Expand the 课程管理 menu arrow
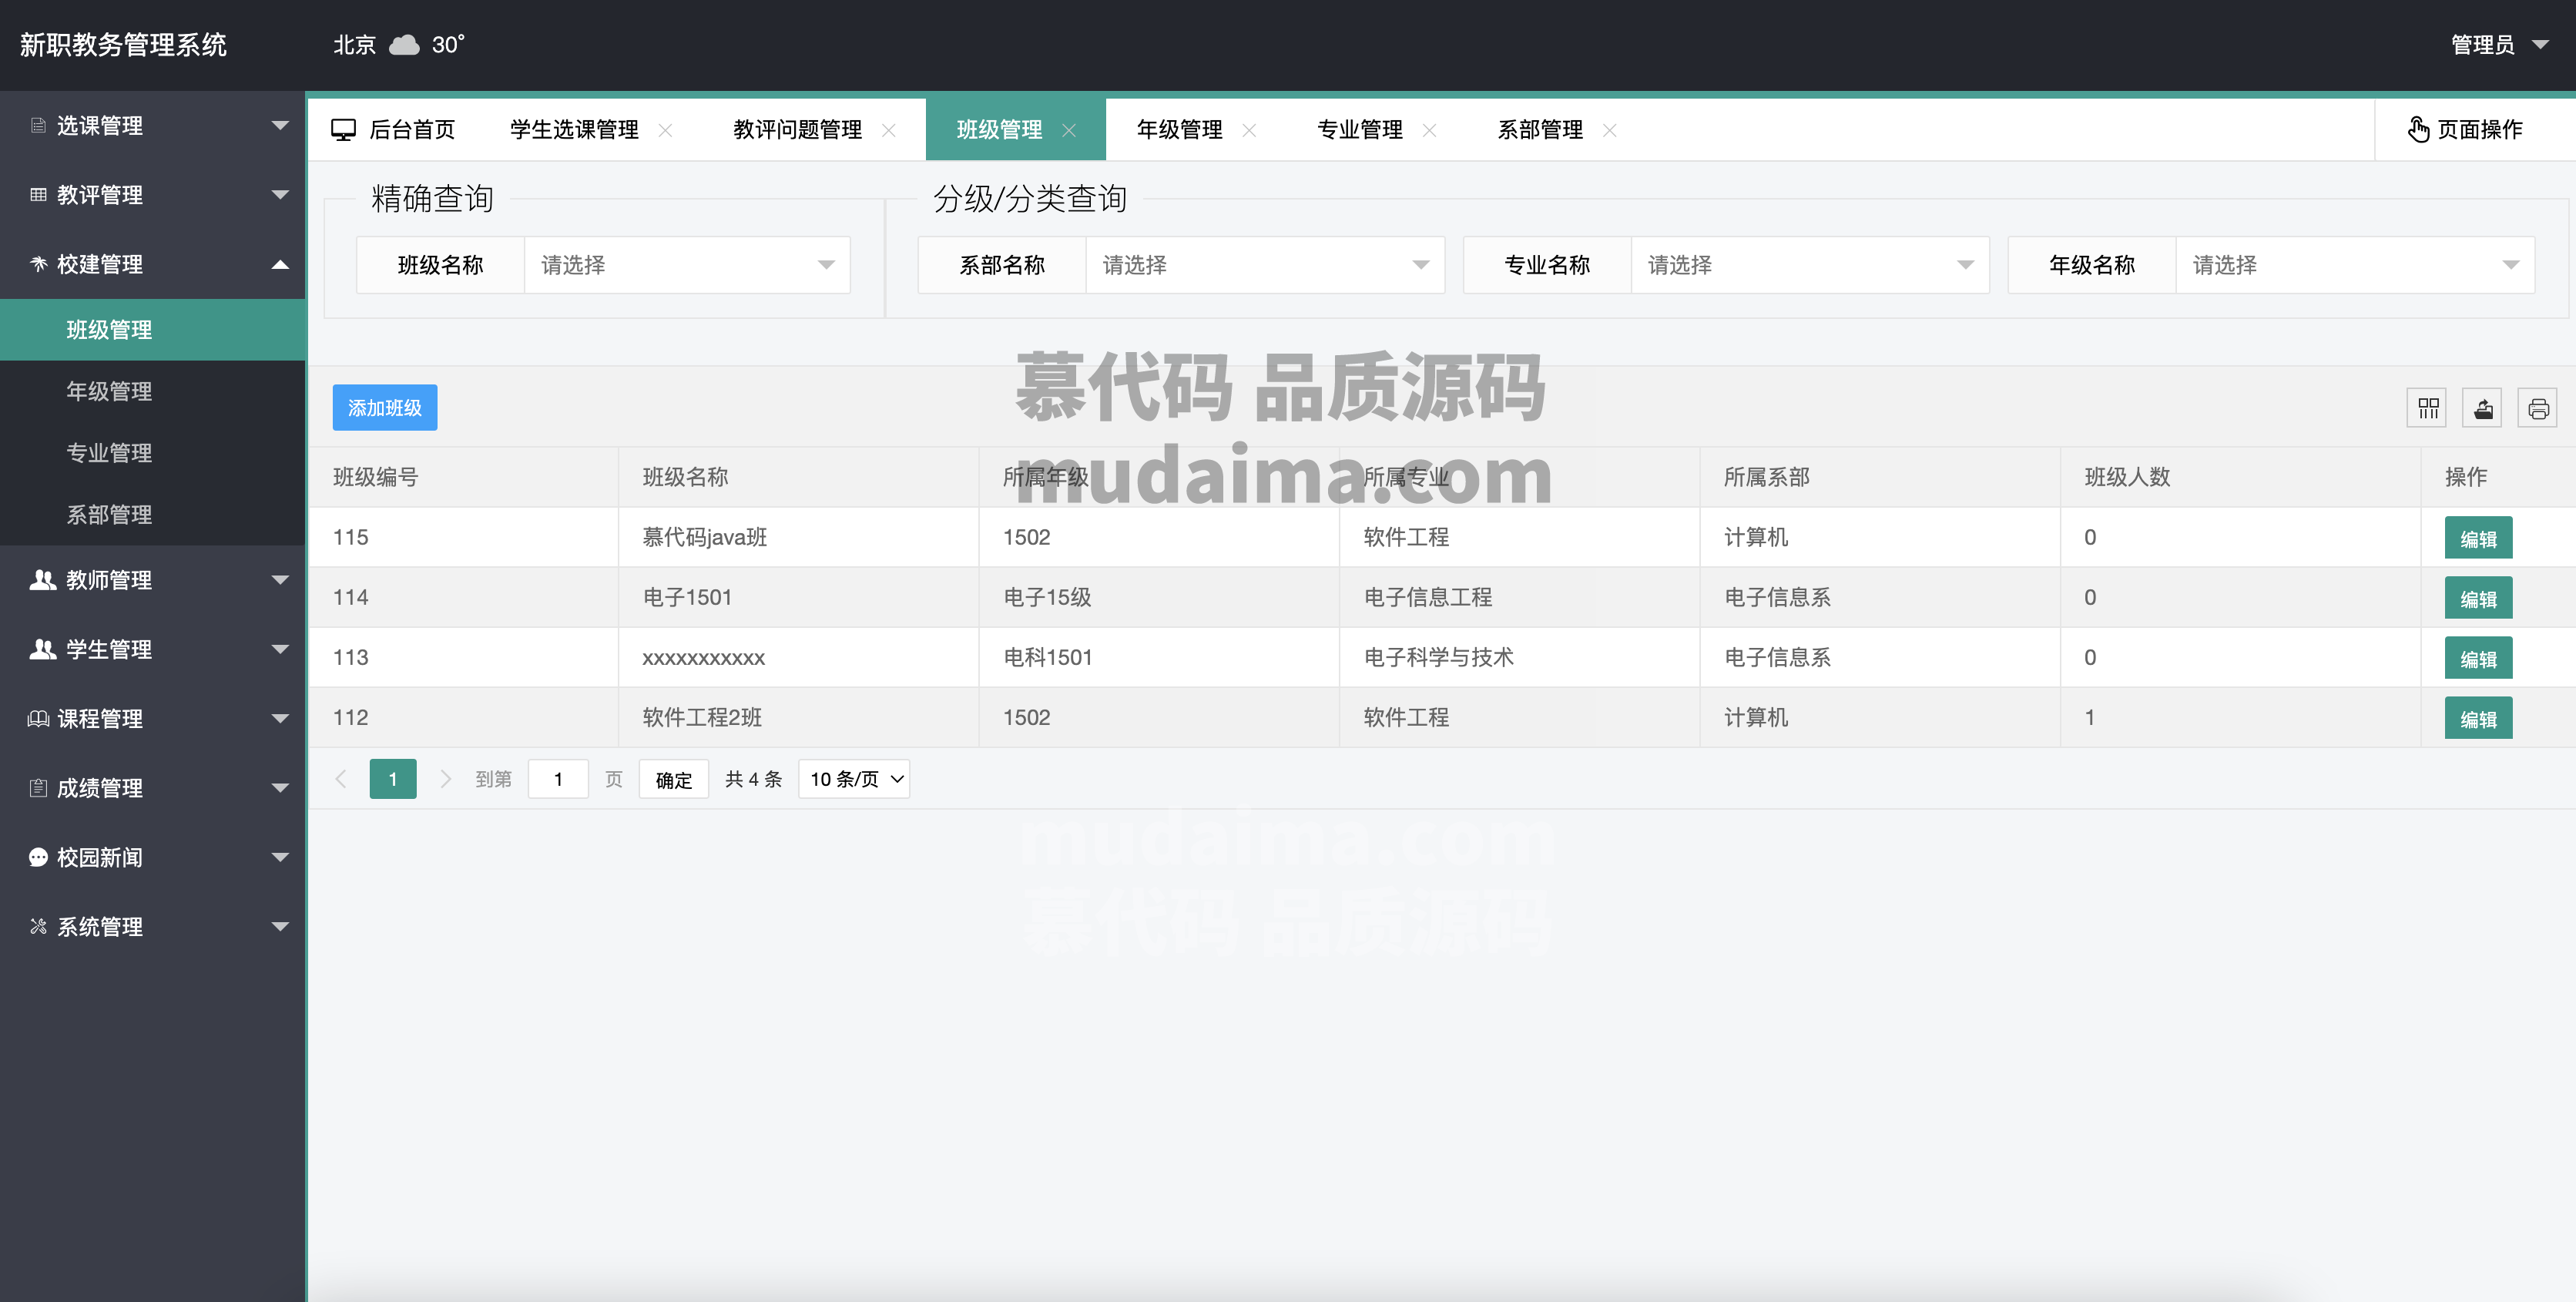Viewport: 2576px width, 1302px height. pyautogui.click(x=280, y=718)
